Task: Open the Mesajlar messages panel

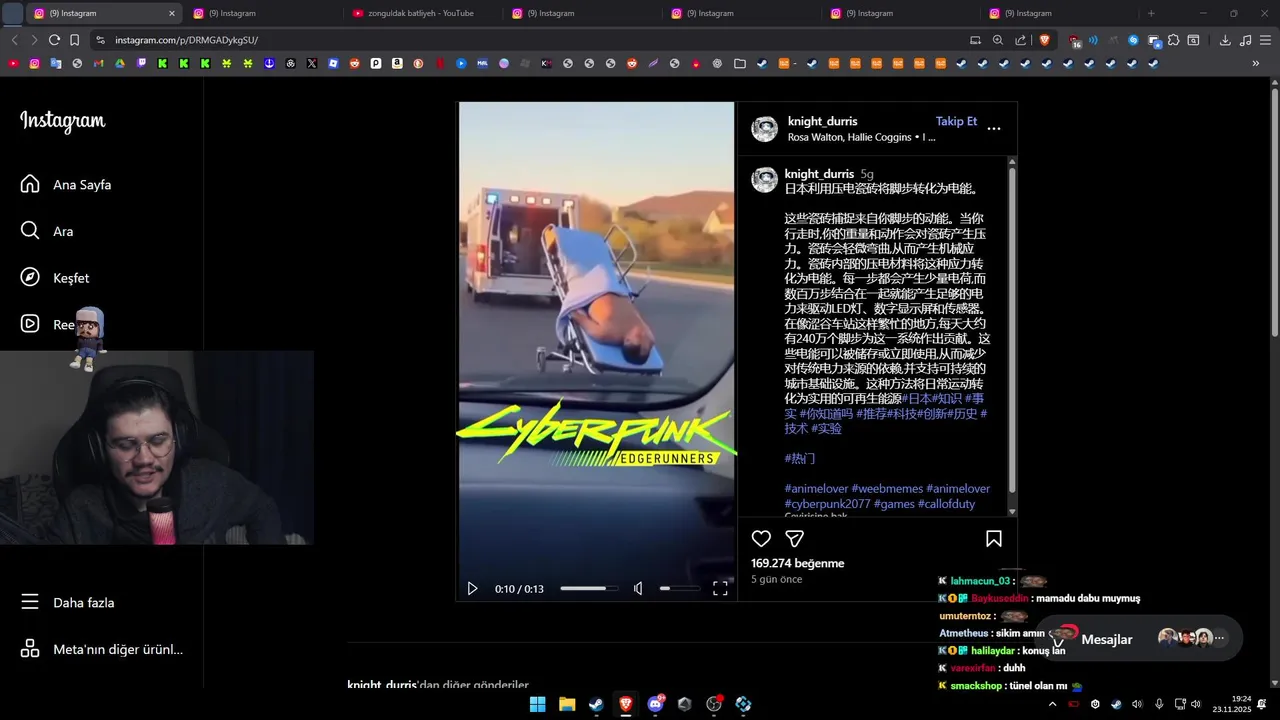Action: click(1138, 638)
